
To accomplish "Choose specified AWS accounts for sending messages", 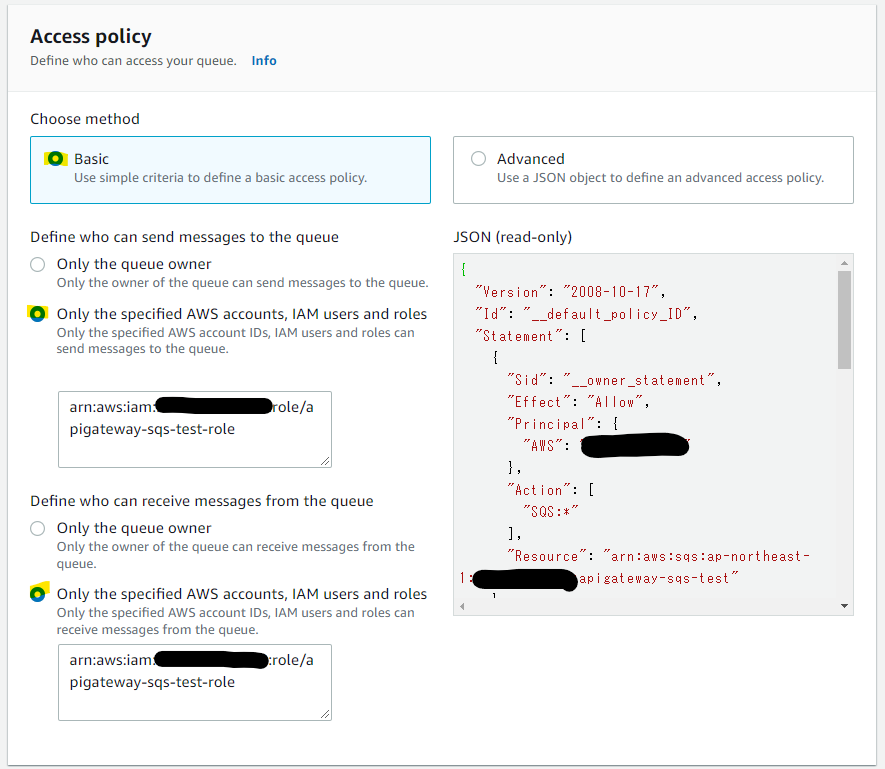I will (37, 314).
